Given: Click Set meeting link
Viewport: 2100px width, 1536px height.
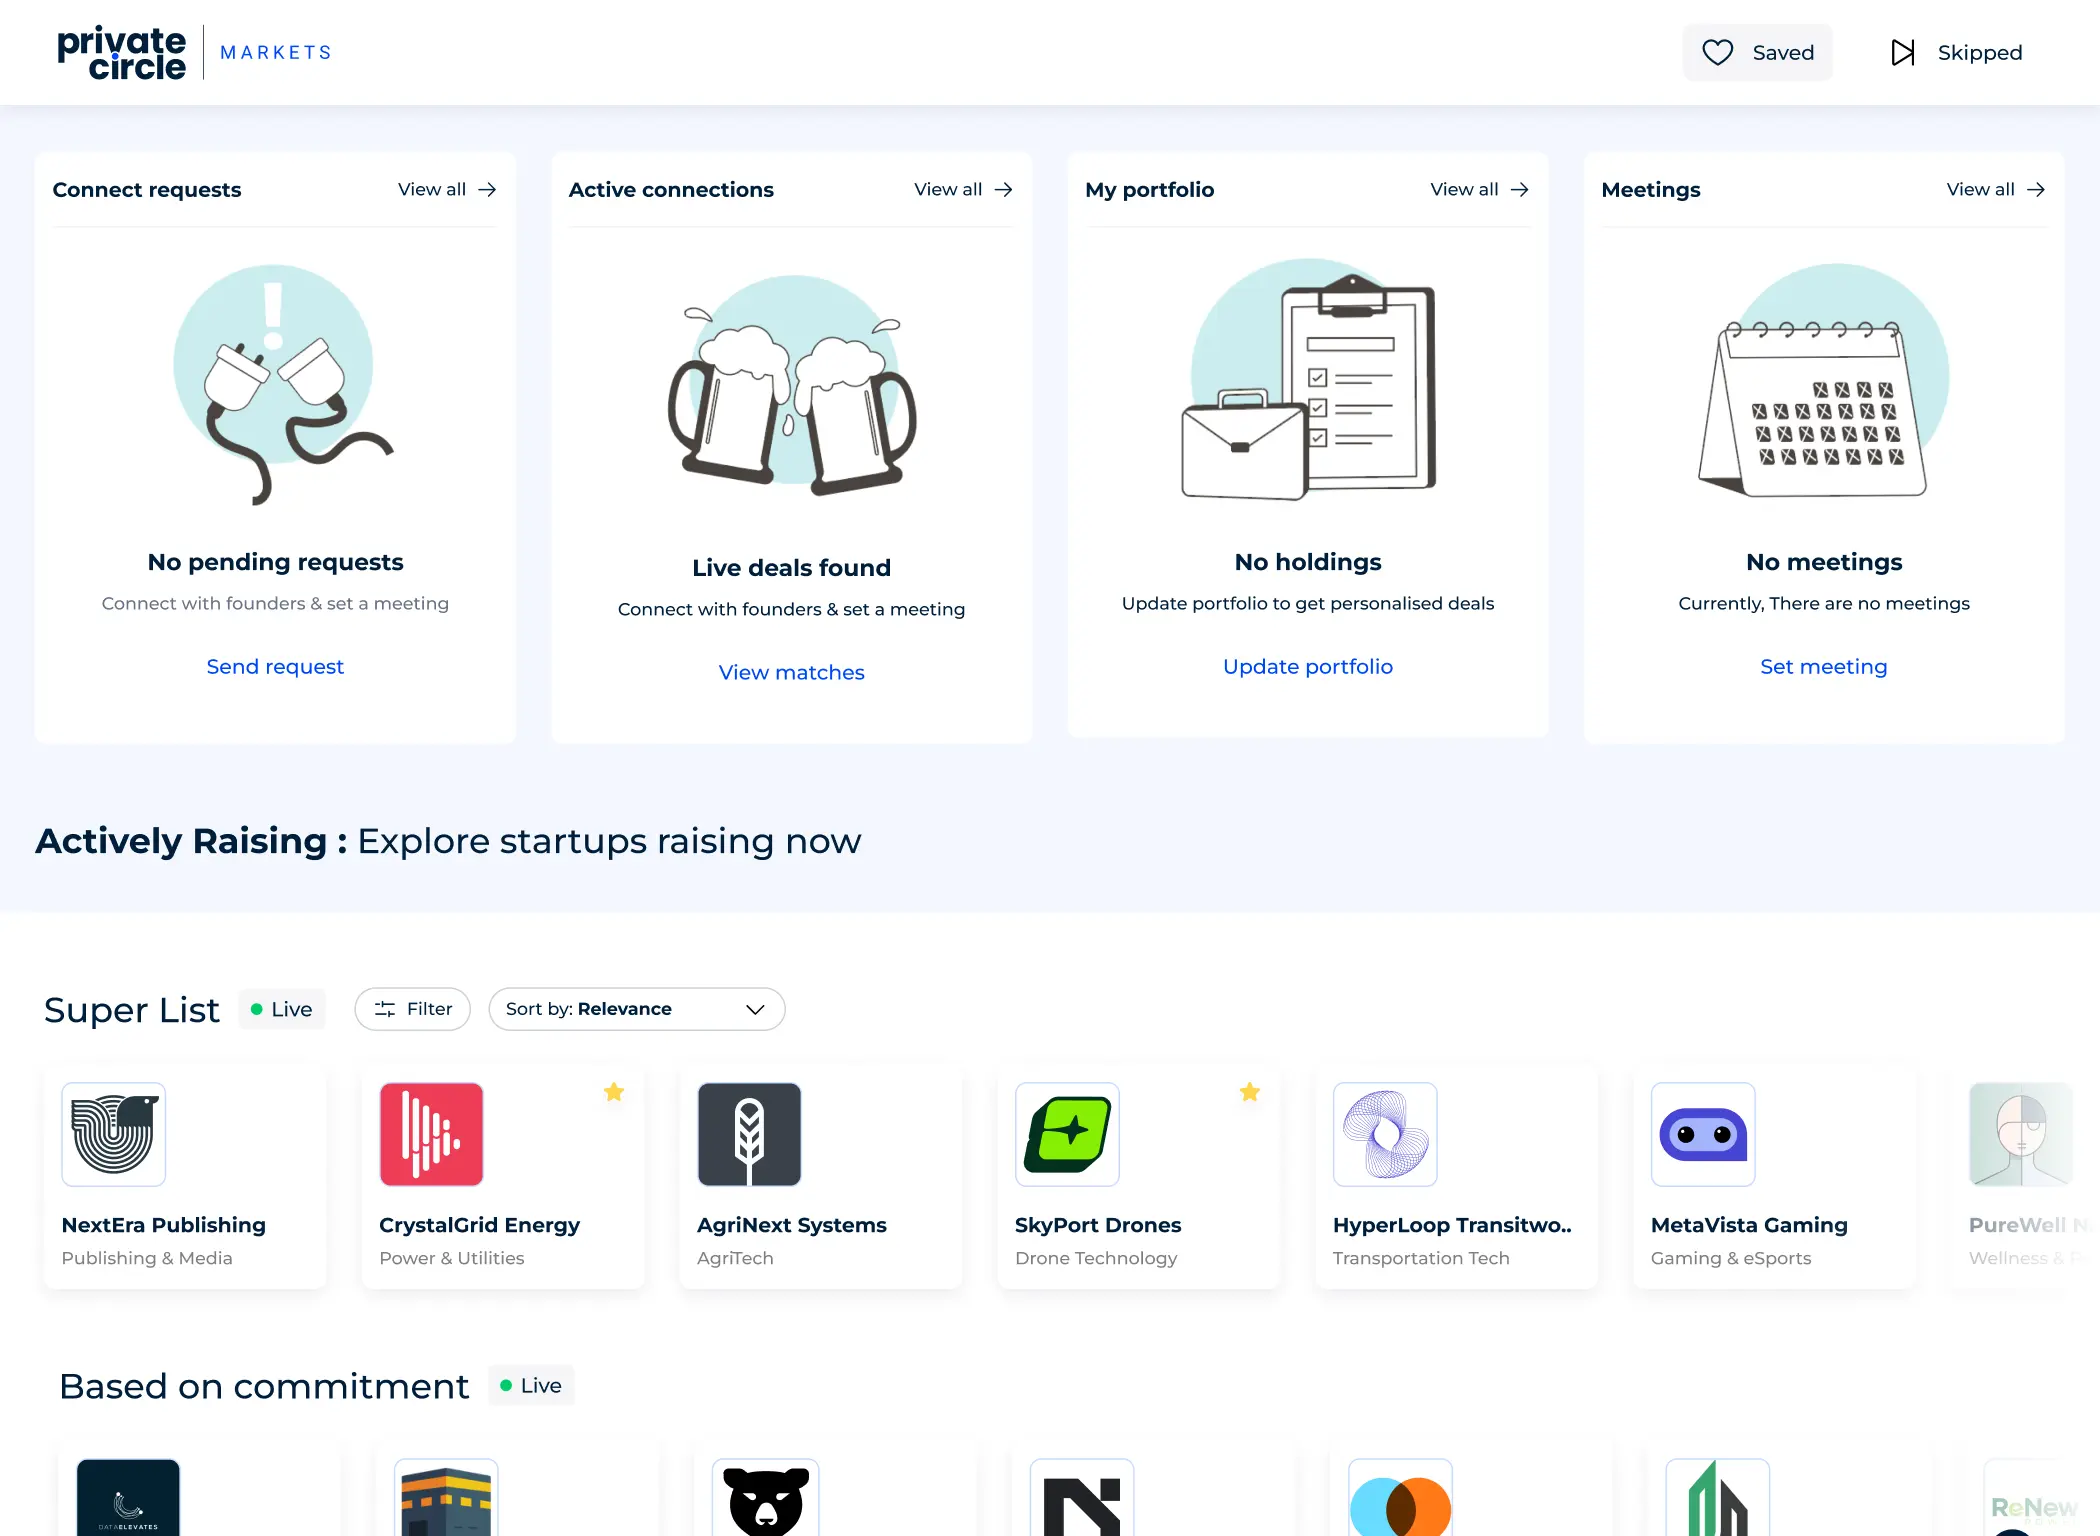Looking at the screenshot, I should (1824, 666).
